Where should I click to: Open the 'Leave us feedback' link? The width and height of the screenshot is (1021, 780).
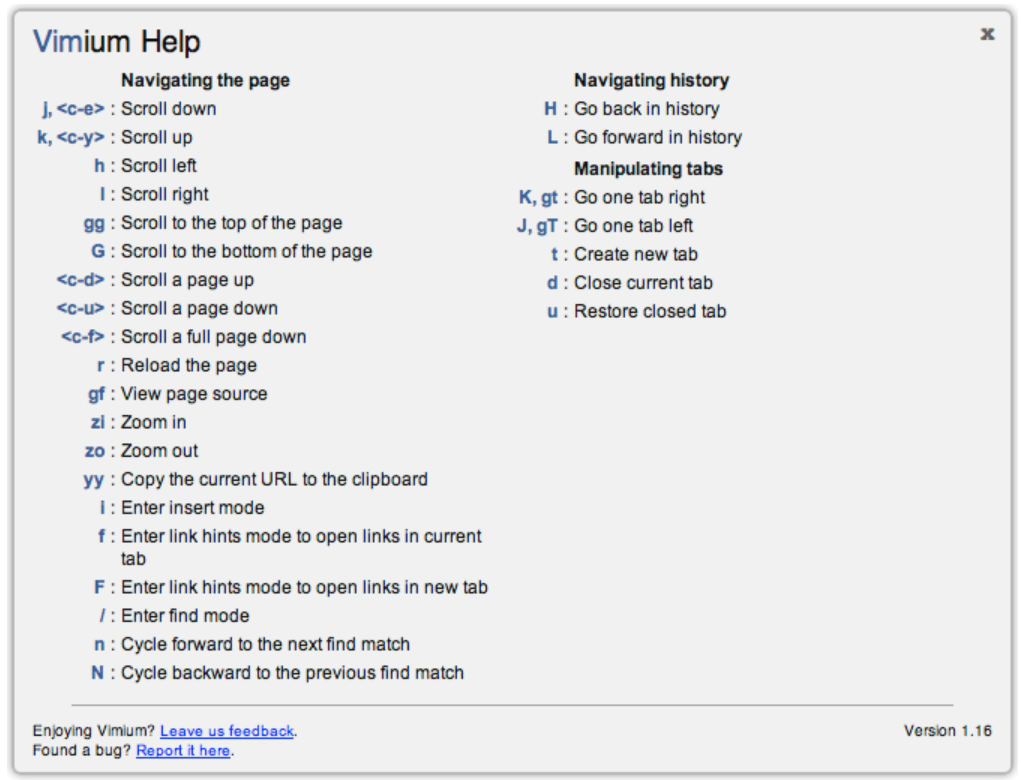(227, 731)
